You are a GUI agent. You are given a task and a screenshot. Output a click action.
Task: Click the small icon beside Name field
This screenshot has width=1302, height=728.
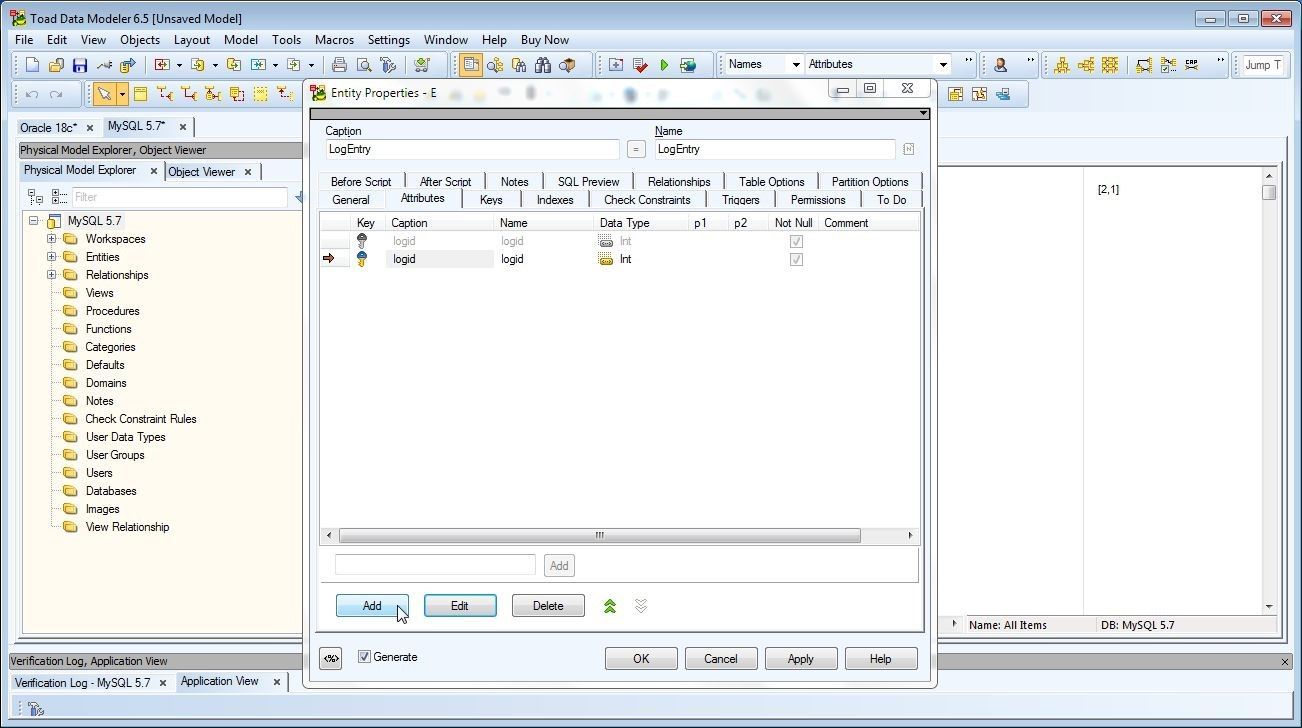coord(908,149)
